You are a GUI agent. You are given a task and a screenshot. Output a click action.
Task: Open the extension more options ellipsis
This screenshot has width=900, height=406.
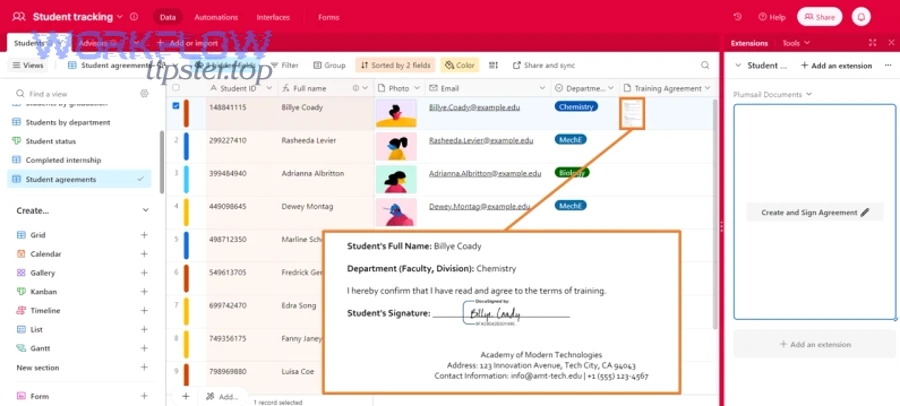pyautogui.click(x=887, y=65)
